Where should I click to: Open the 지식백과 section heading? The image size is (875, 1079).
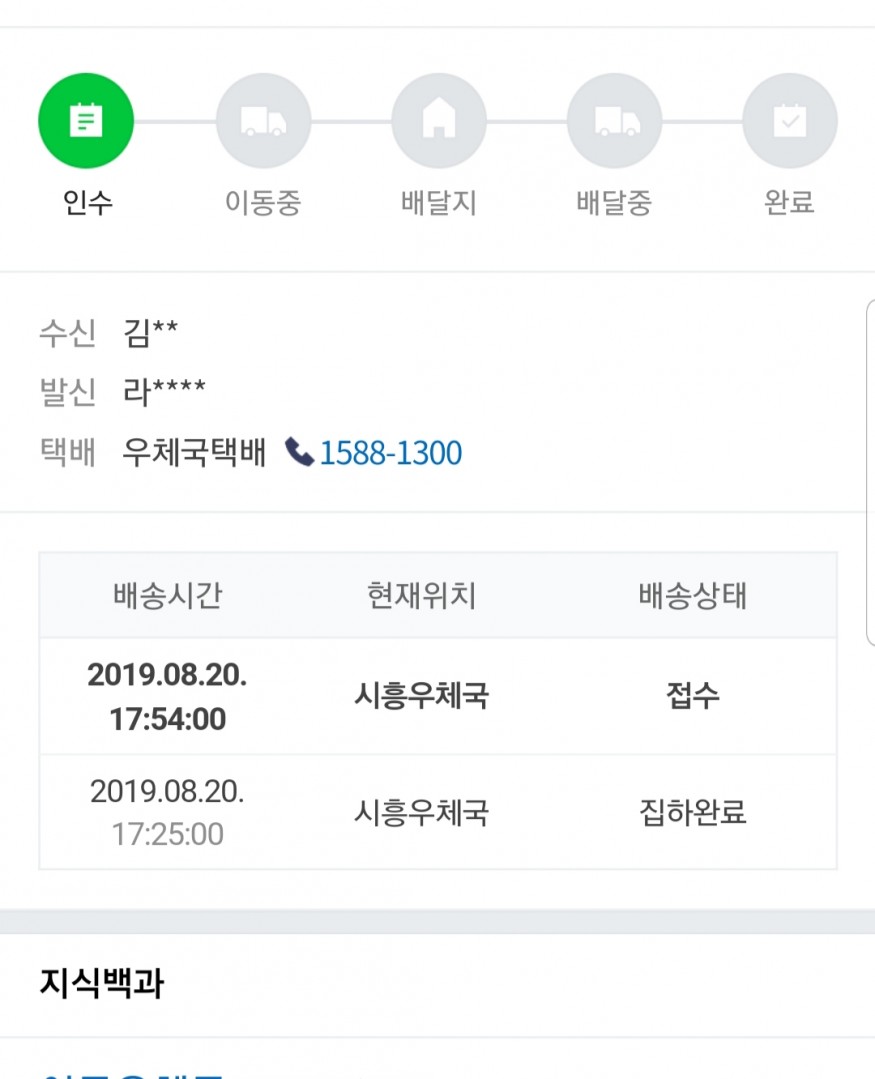(102, 983)
